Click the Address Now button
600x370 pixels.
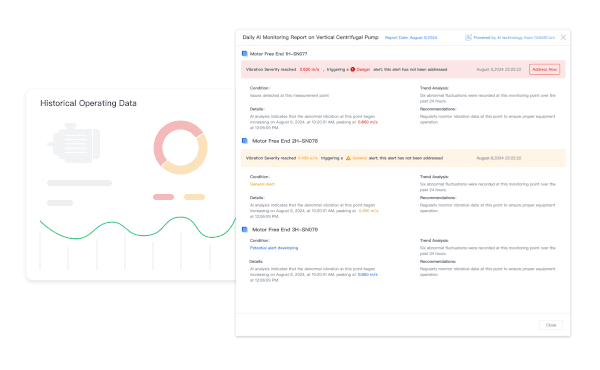(544, 69)
